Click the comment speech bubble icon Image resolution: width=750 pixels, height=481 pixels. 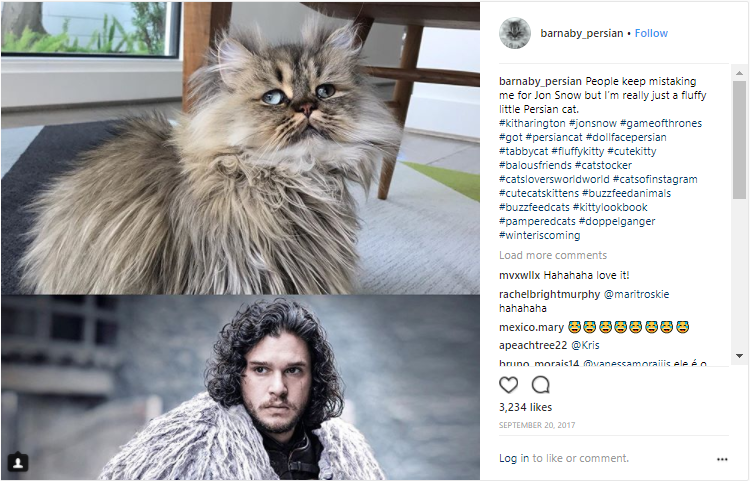pos(541,384)
